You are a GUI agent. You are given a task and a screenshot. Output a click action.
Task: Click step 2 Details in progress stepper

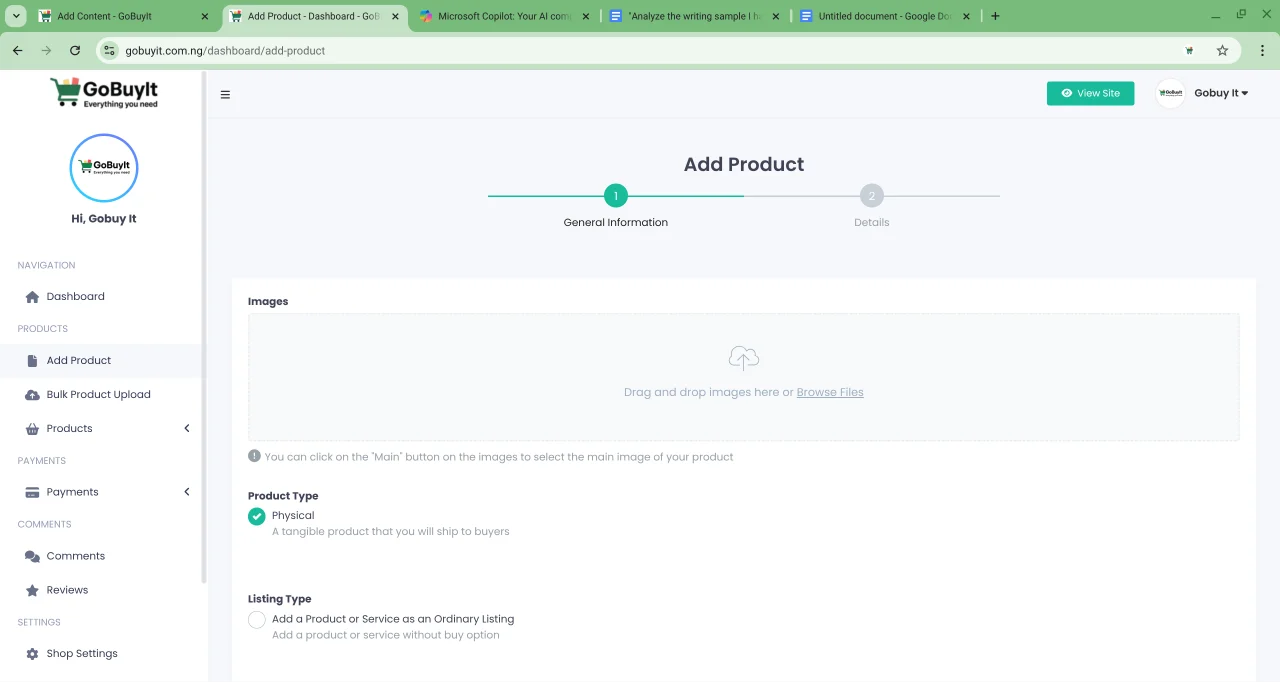click(x=871, y=197)
